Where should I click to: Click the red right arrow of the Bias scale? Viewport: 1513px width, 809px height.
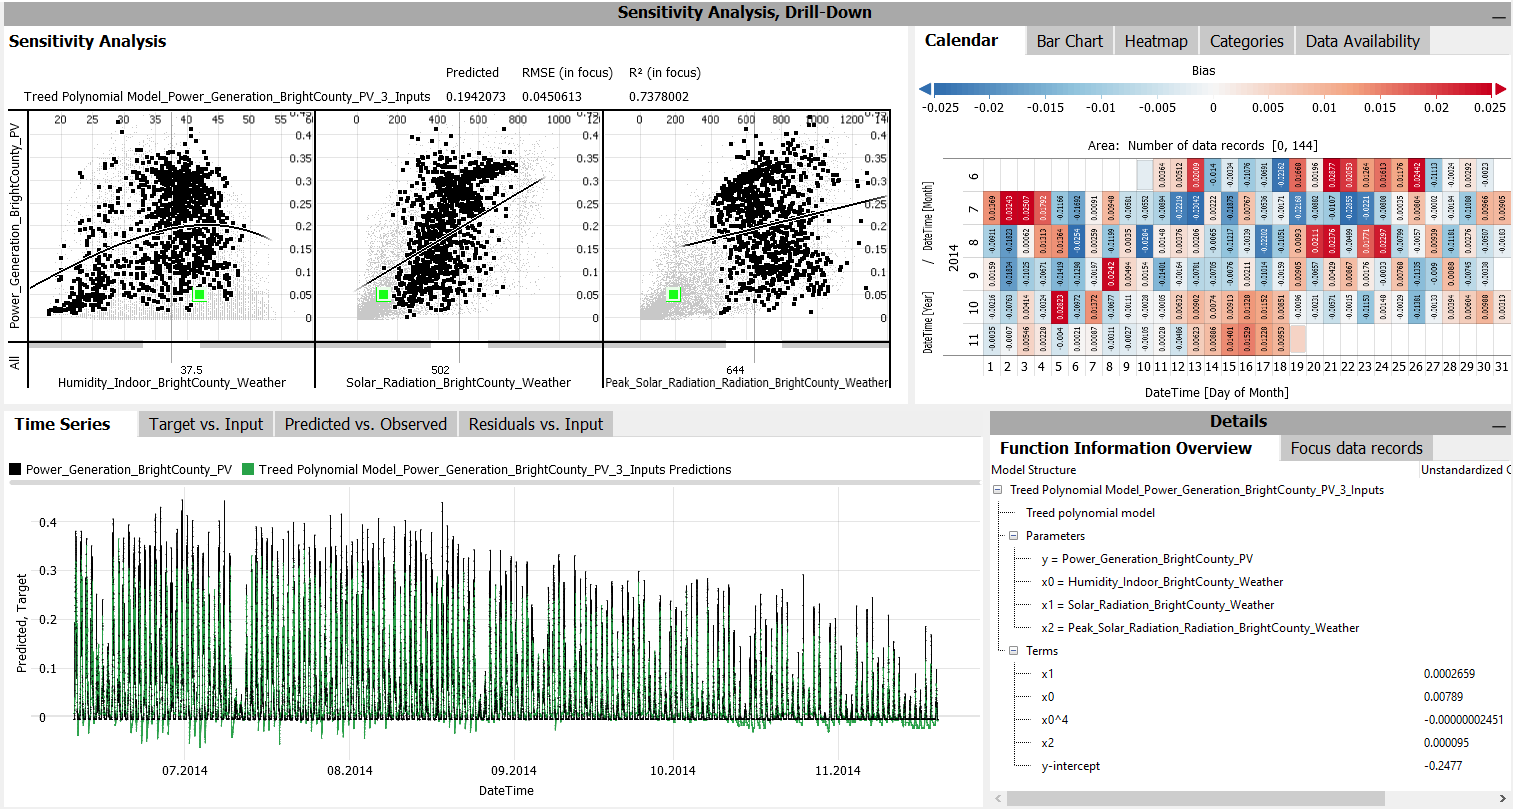click(1499, 89)
